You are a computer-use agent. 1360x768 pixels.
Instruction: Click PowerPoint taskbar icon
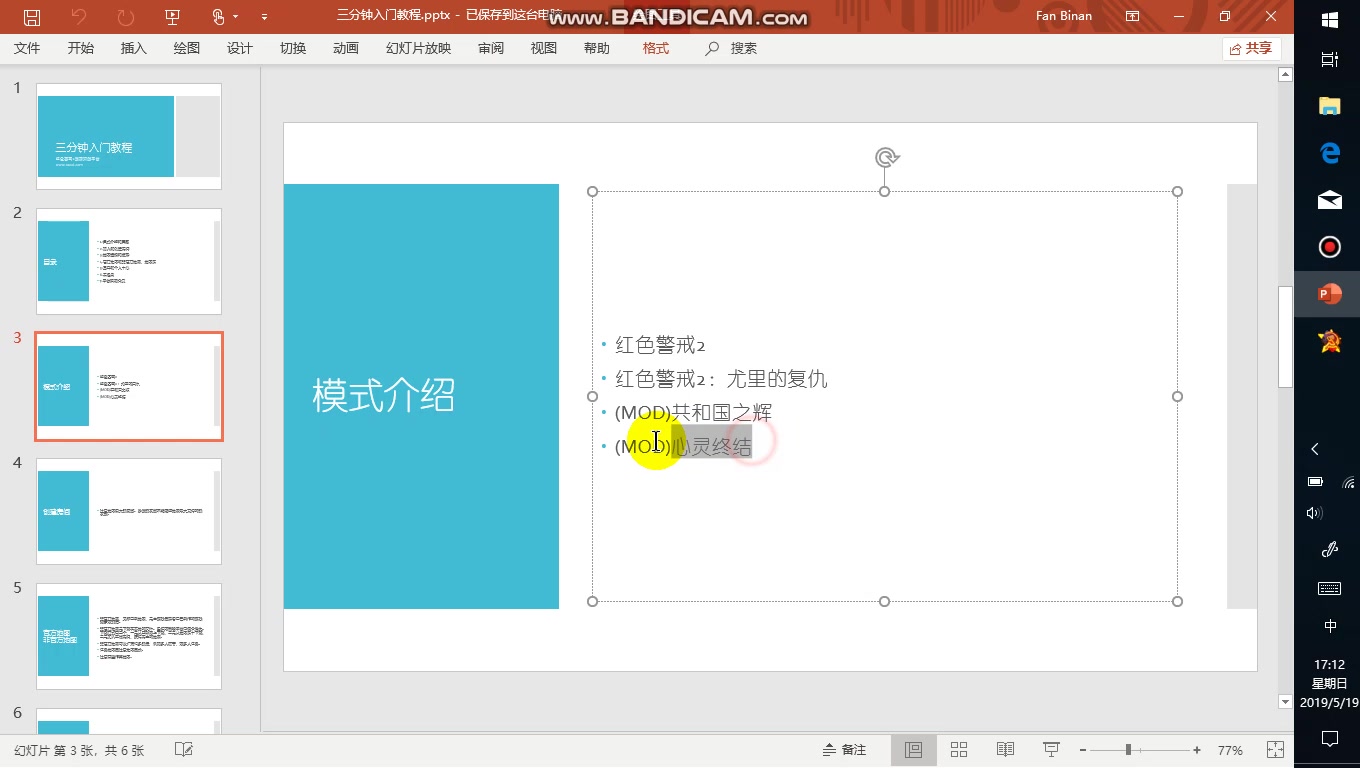click(1329, 294)
